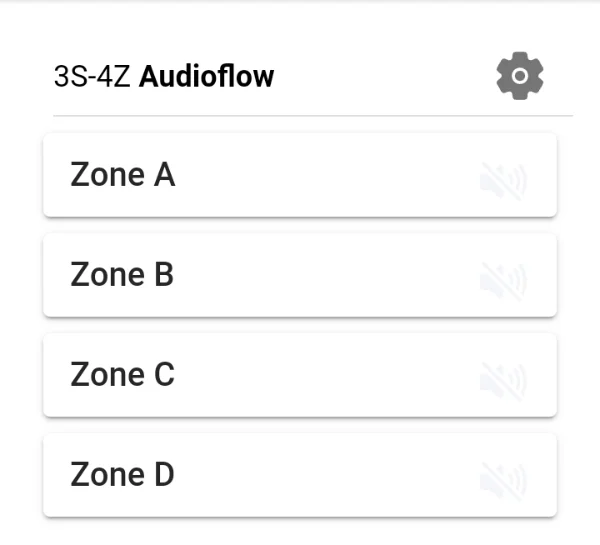Image resolution: width=600 pixels, height=545 pixels.
Task: Click the muted speaker icon for Zone D
Action: coord(504,481)
